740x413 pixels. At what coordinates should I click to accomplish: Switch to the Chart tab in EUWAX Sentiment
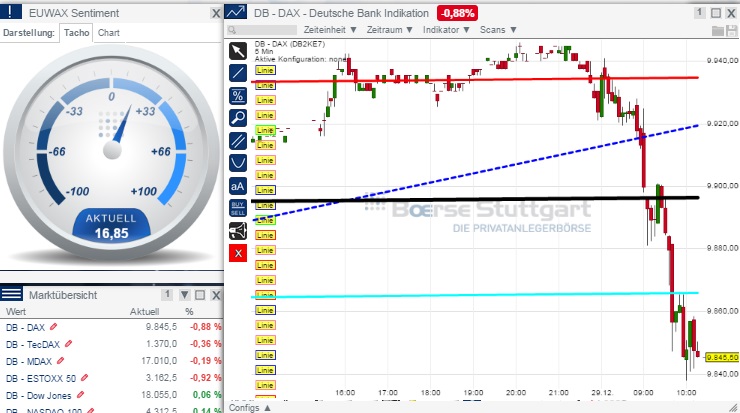[109, 33]
